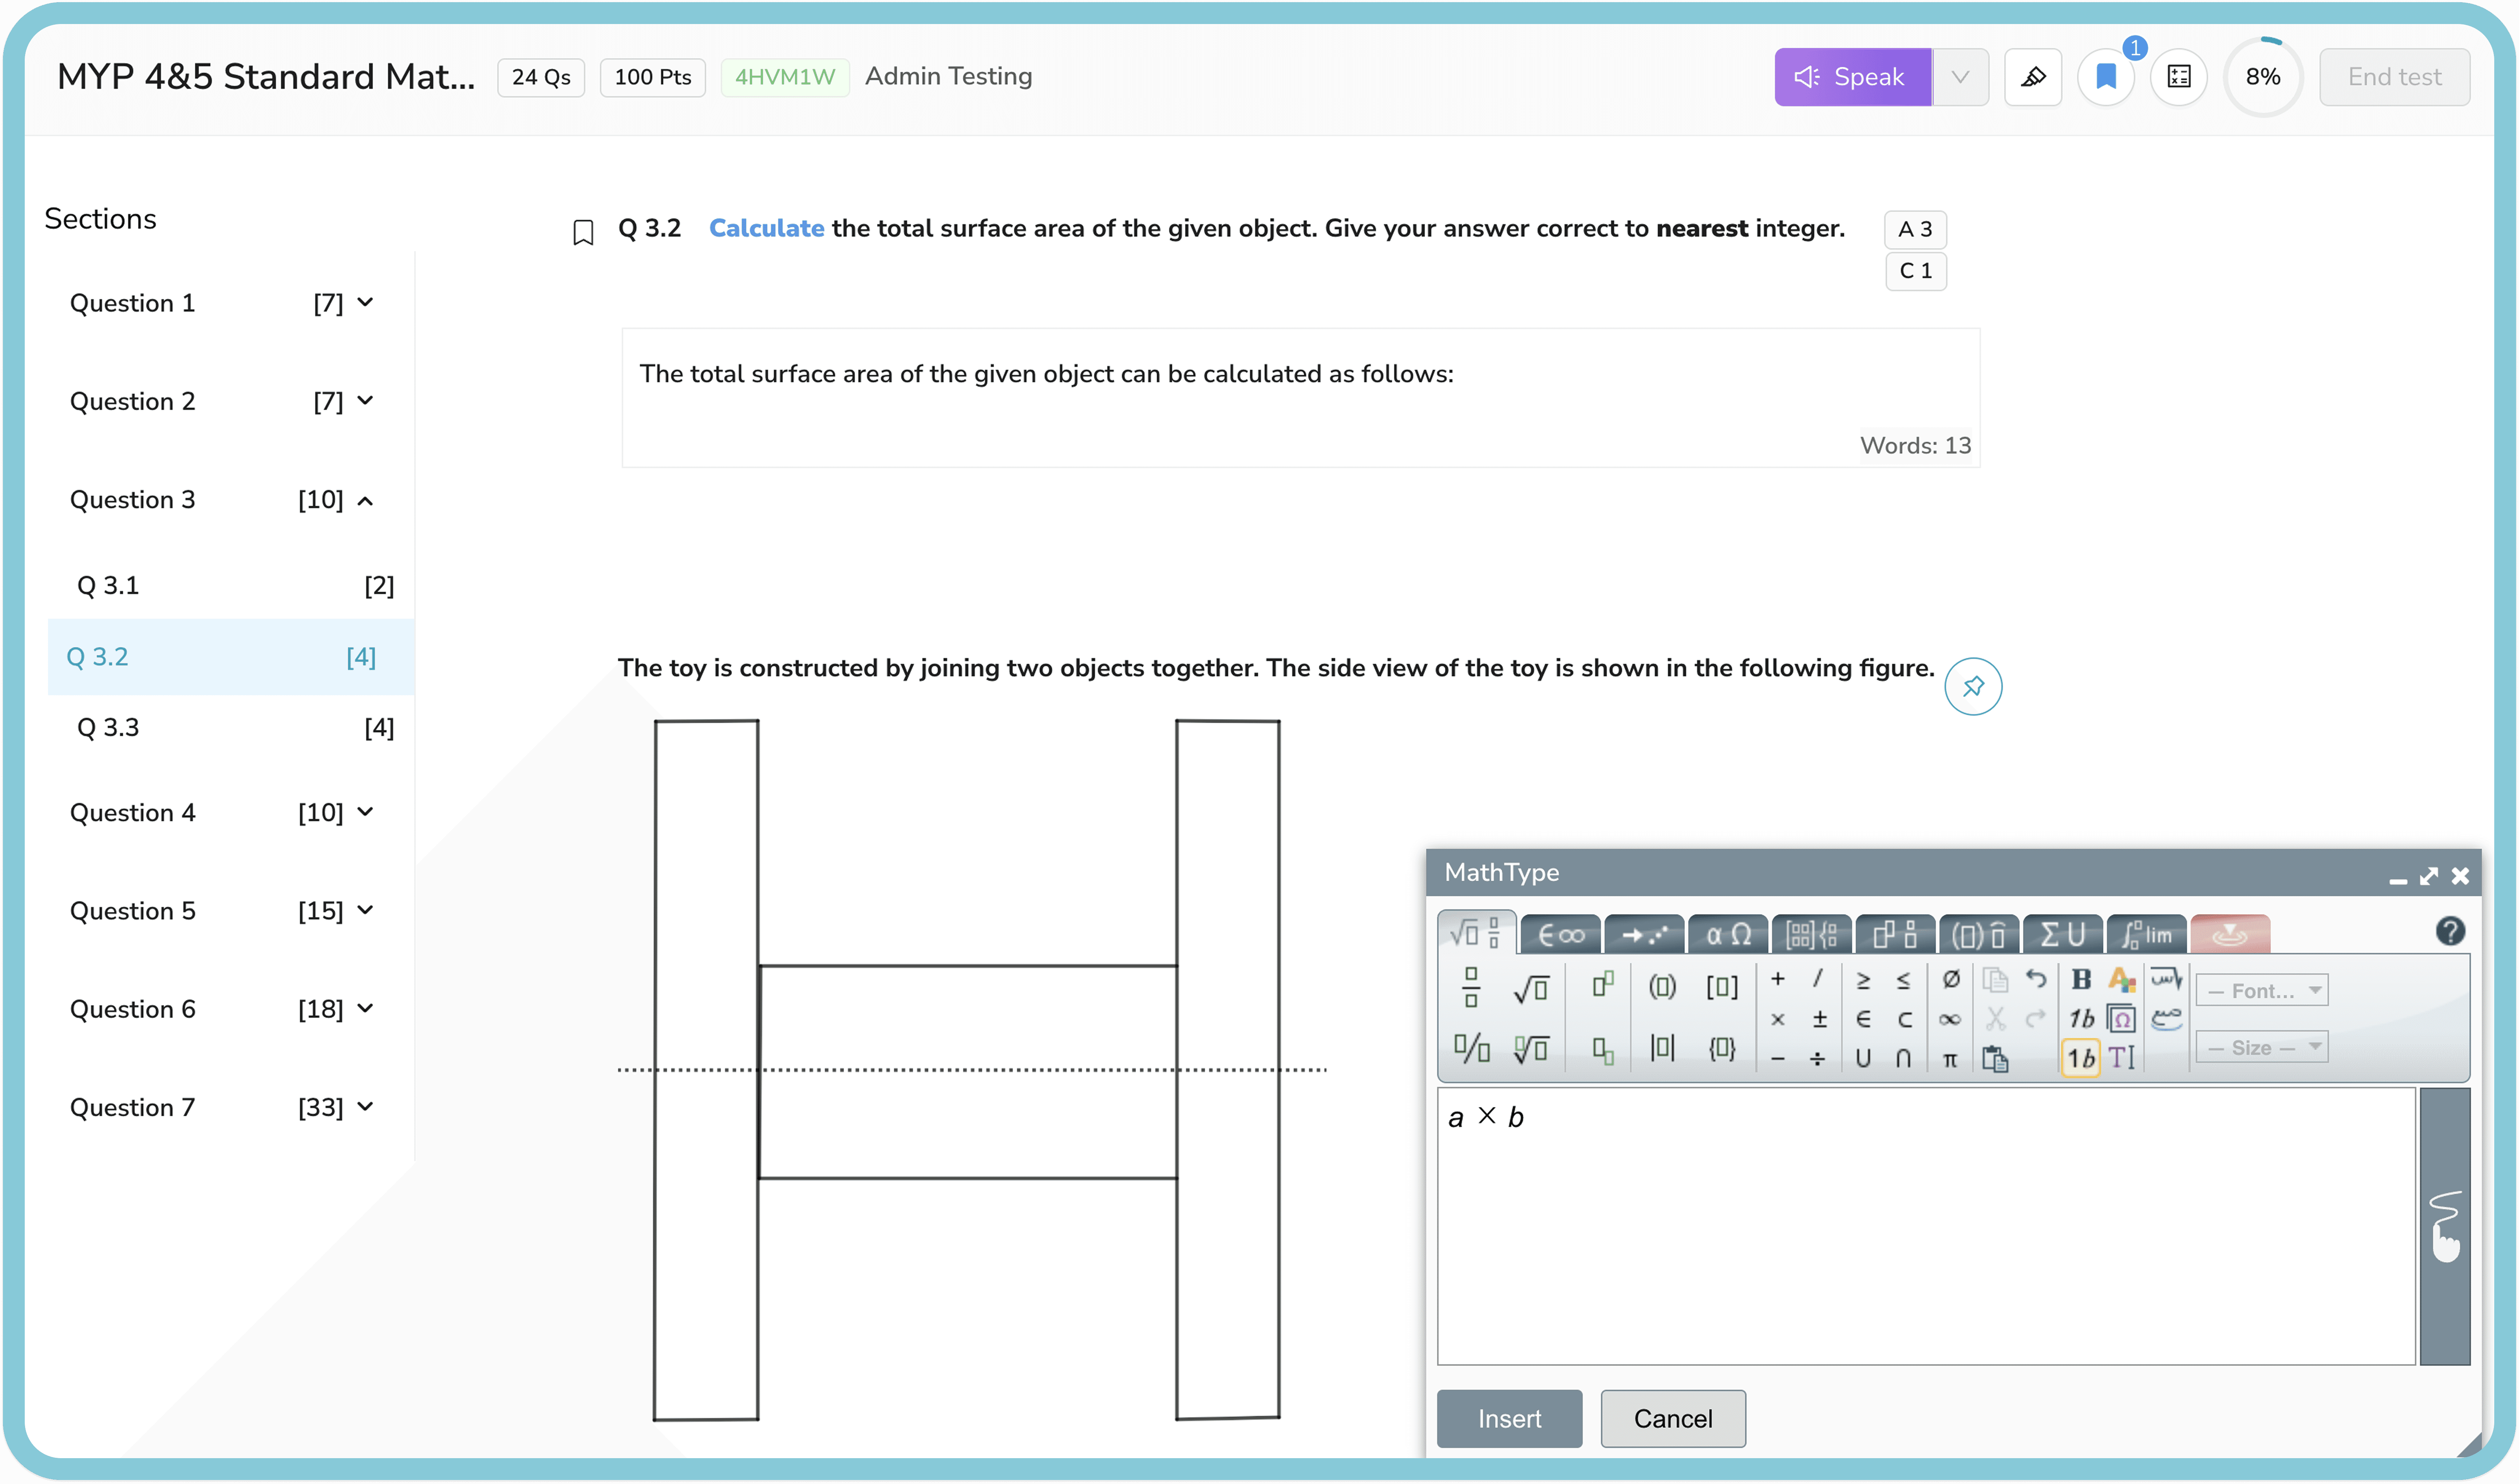Click the Speak button
This screenshot has height=1484, width=2519.
pos(1852,77)
